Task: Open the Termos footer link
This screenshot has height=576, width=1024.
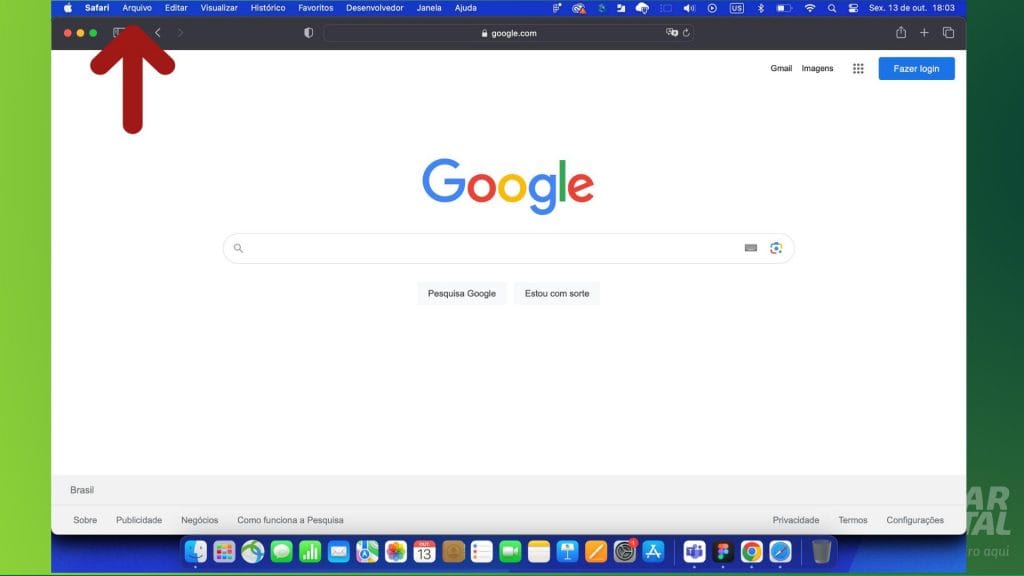Action: 853,520
